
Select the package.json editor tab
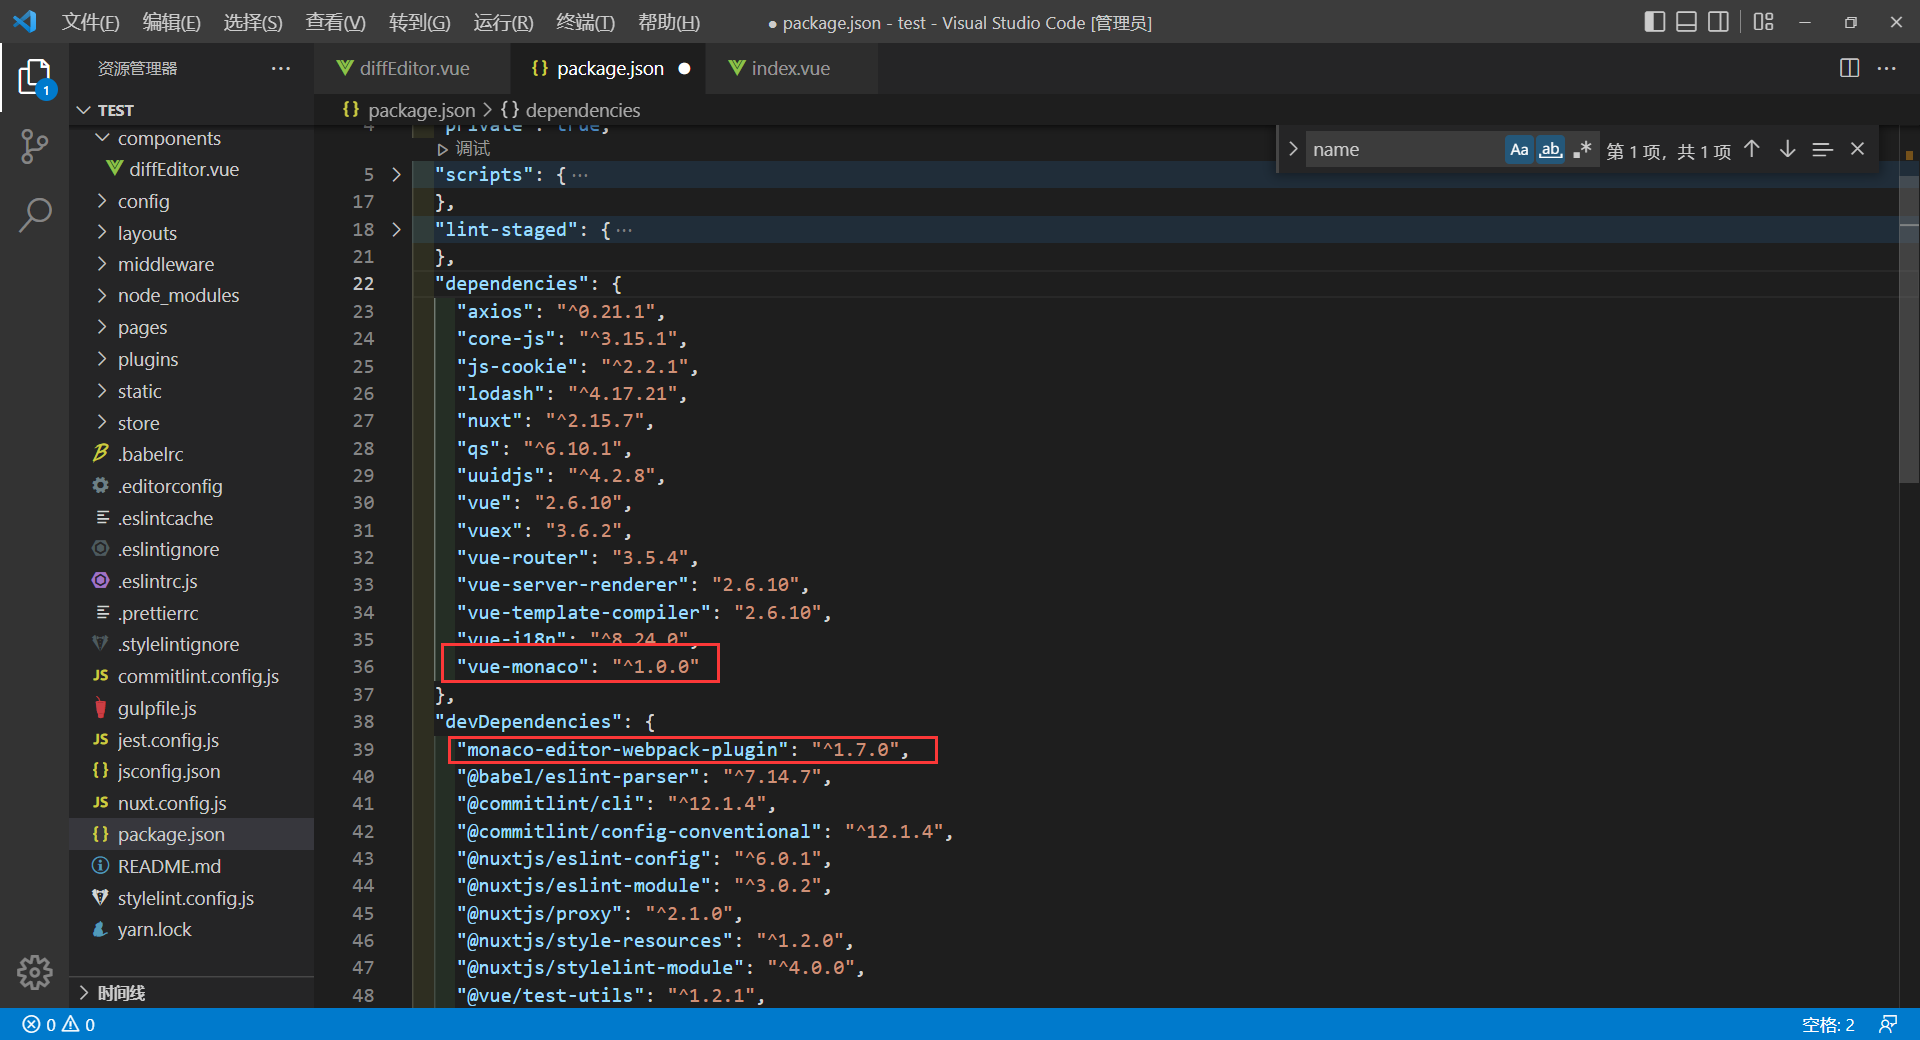[x=609, y=68]
